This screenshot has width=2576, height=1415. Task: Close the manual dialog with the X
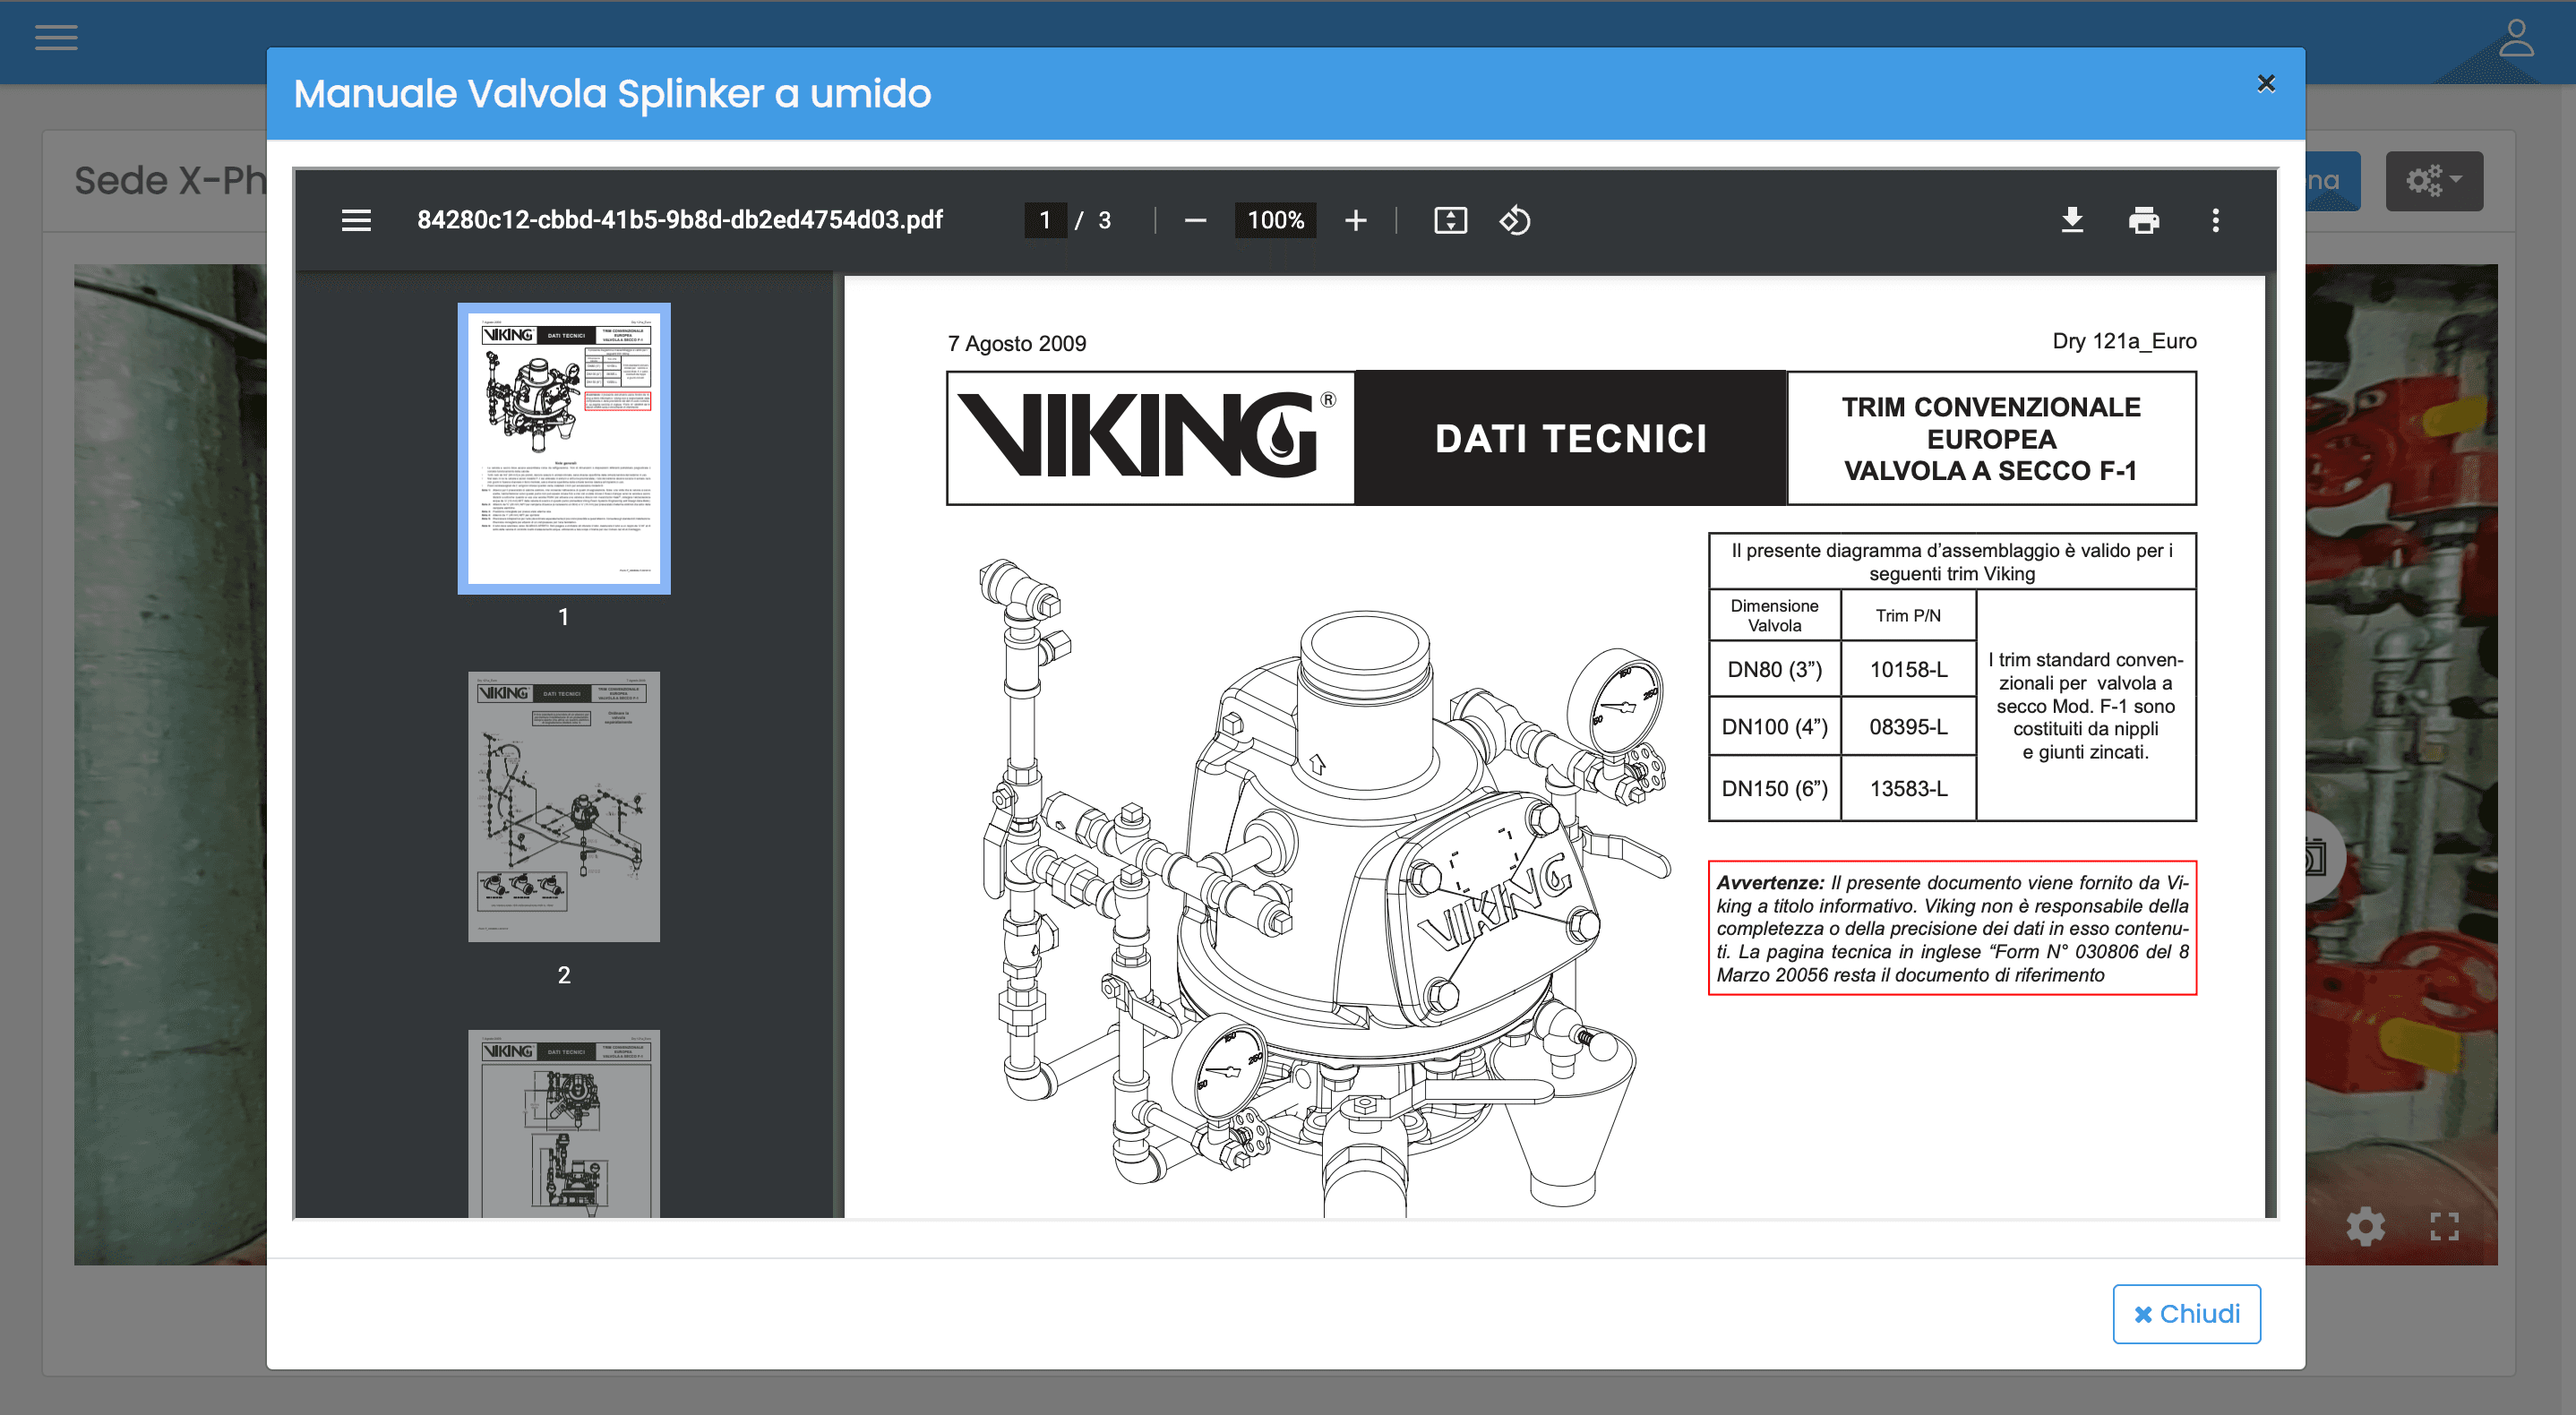tap(2266, 83)
